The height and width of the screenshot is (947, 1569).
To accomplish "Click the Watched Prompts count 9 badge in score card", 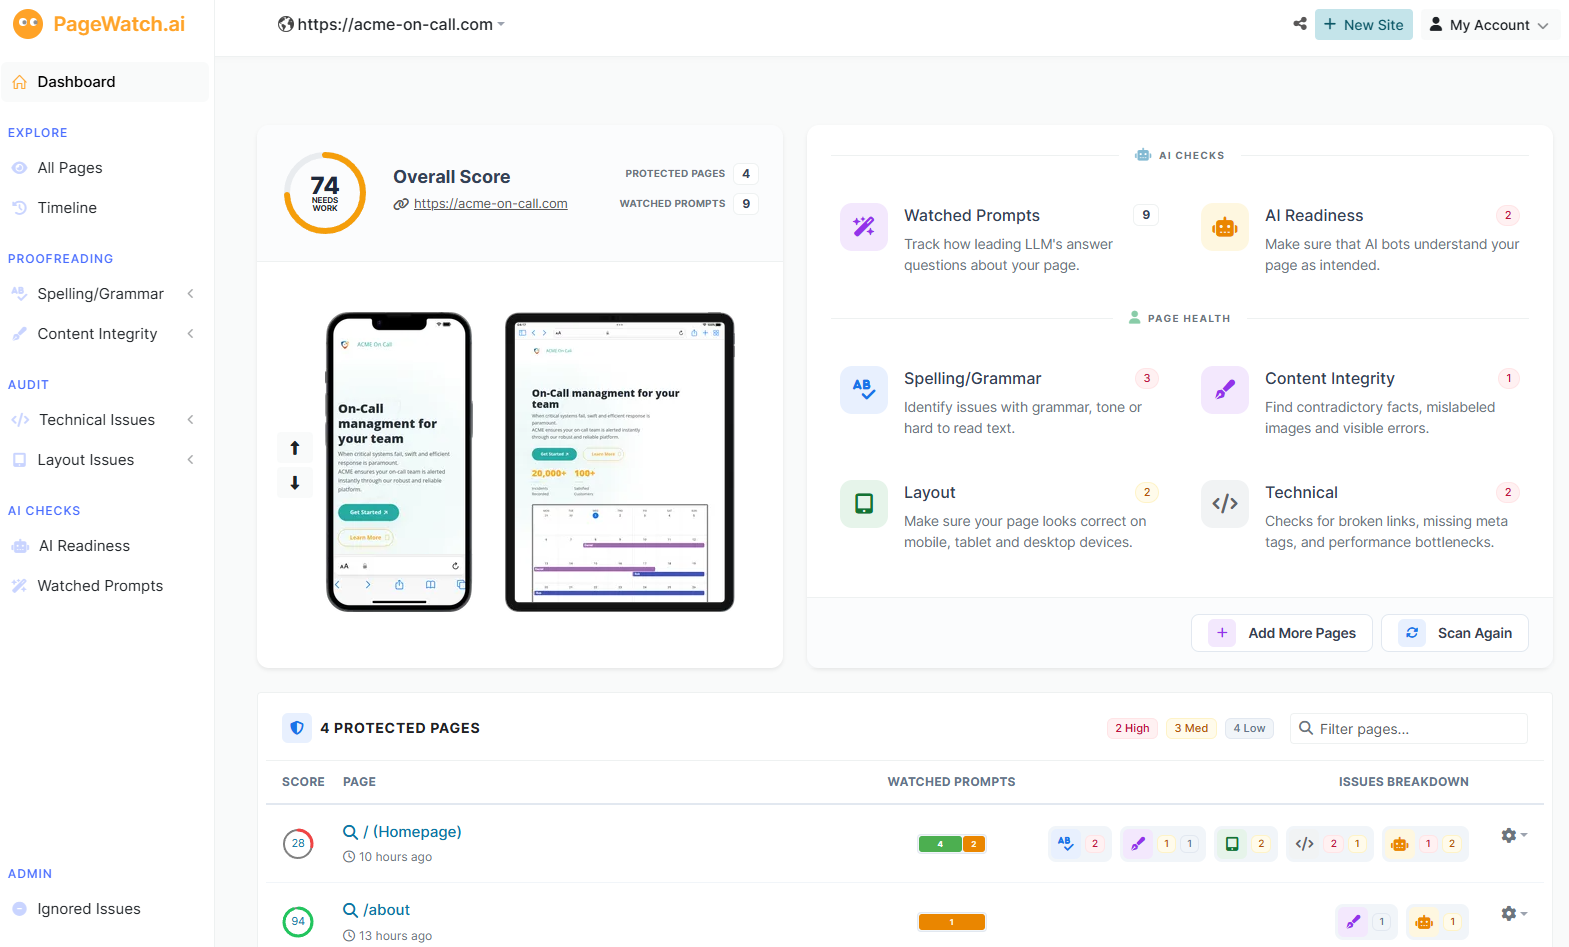I will tap(746, 204).
